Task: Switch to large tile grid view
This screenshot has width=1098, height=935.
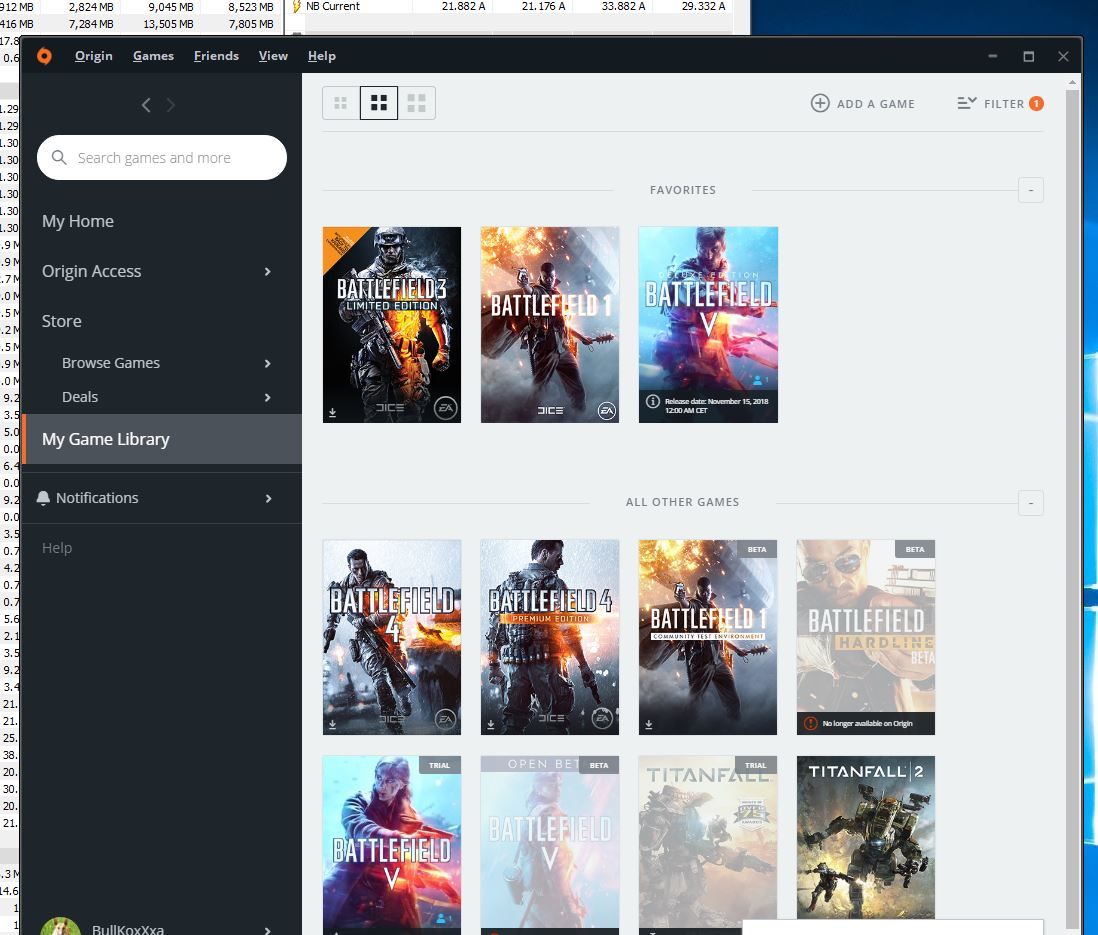Action: (417, 103)
